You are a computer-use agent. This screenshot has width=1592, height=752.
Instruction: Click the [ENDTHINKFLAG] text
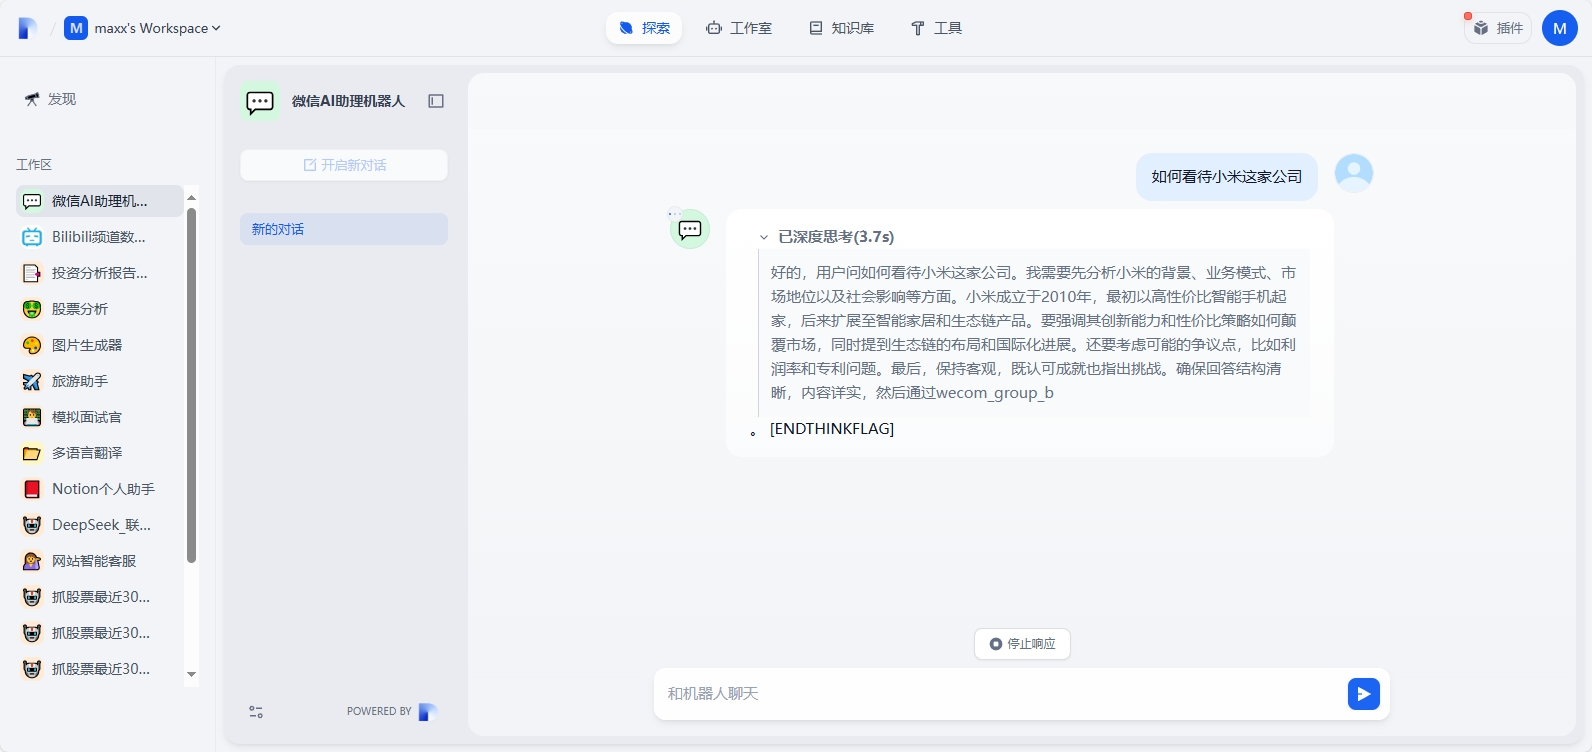point(832,429)
